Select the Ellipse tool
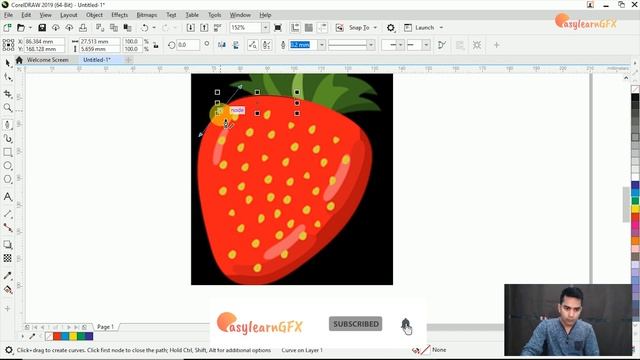Viewport: 640px width, 360px height. pos(7,166)
